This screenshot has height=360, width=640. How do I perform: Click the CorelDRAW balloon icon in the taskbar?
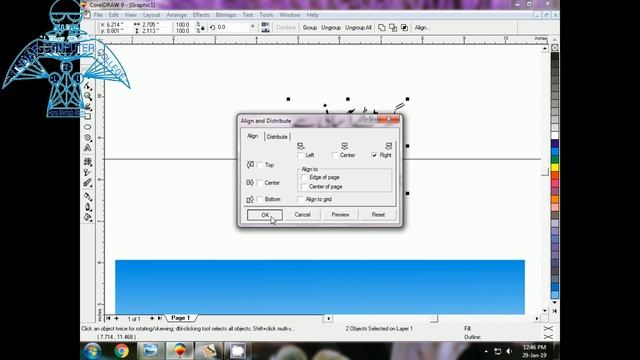pos(180,351)
